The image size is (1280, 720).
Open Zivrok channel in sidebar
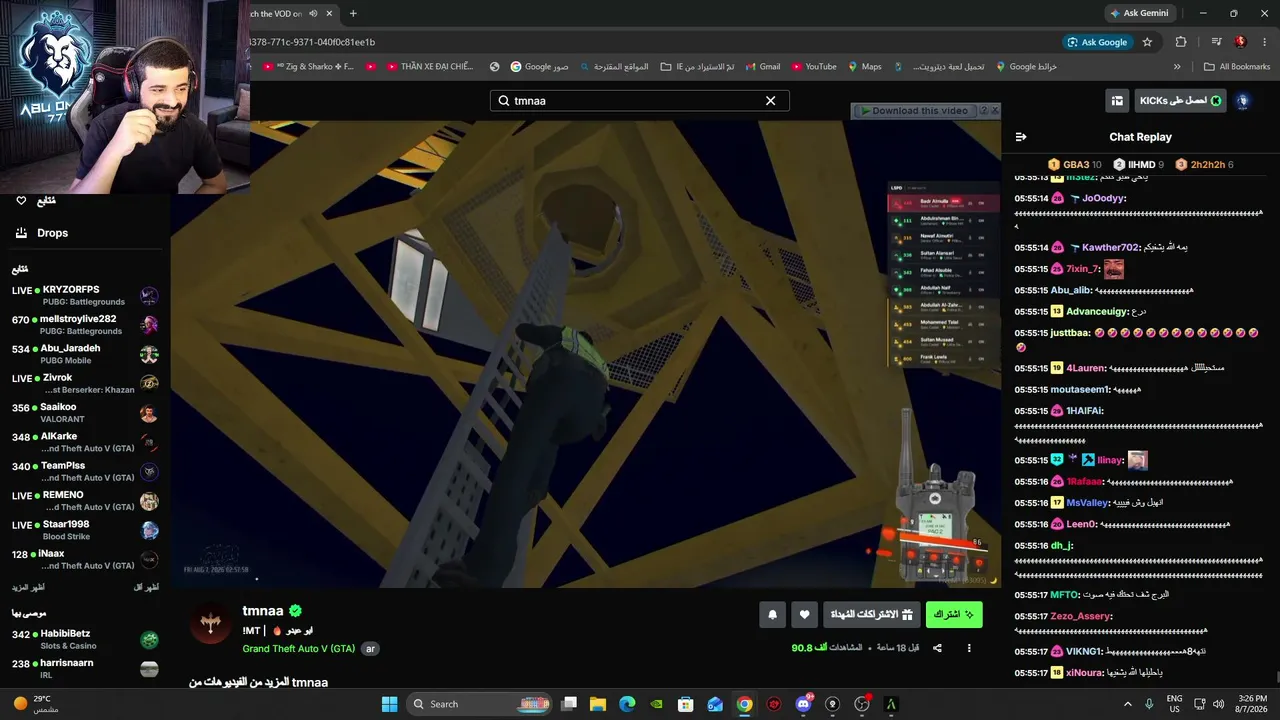point(85,384)
